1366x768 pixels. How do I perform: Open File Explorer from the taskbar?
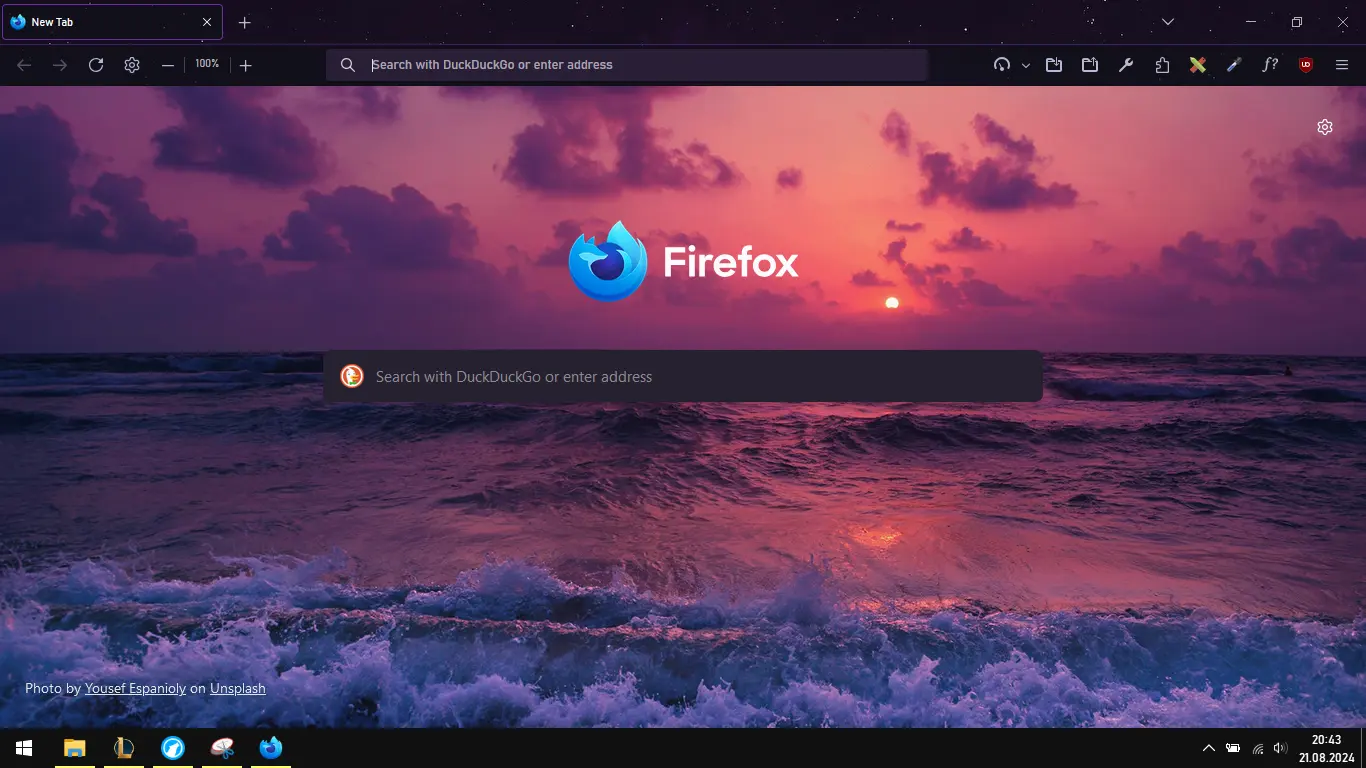pos(75,748)
